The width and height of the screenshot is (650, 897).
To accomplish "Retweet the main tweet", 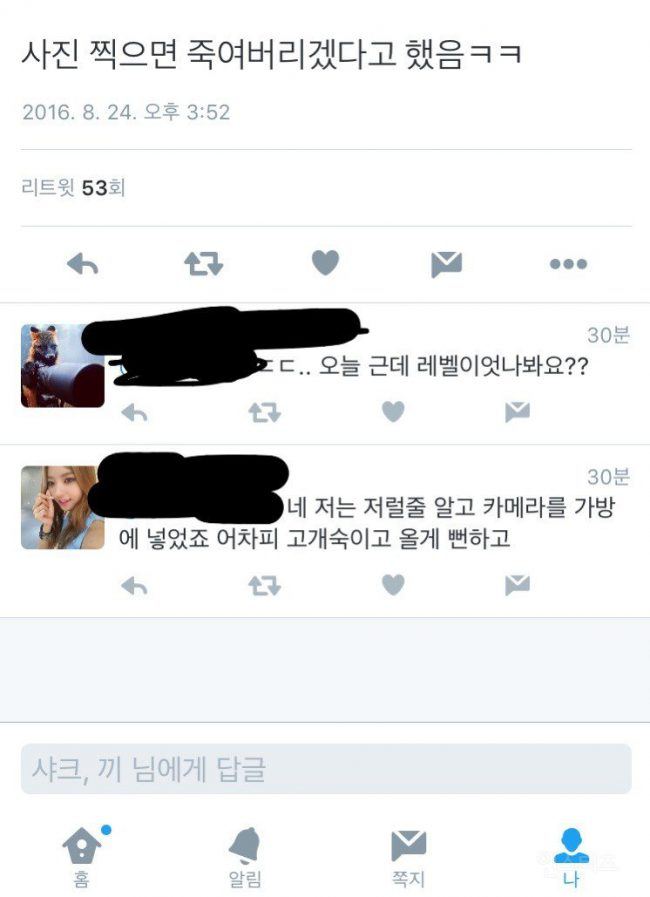I will point(204,264).
